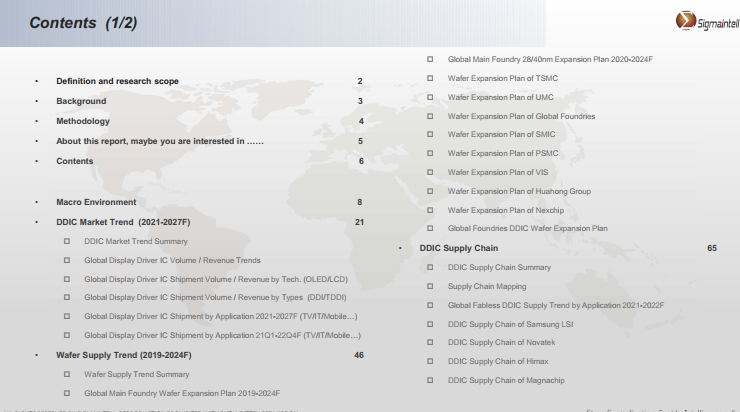Go to the Methodology section
The width and height of the screenshot is (740, 412).
click(x=83, y=121)
